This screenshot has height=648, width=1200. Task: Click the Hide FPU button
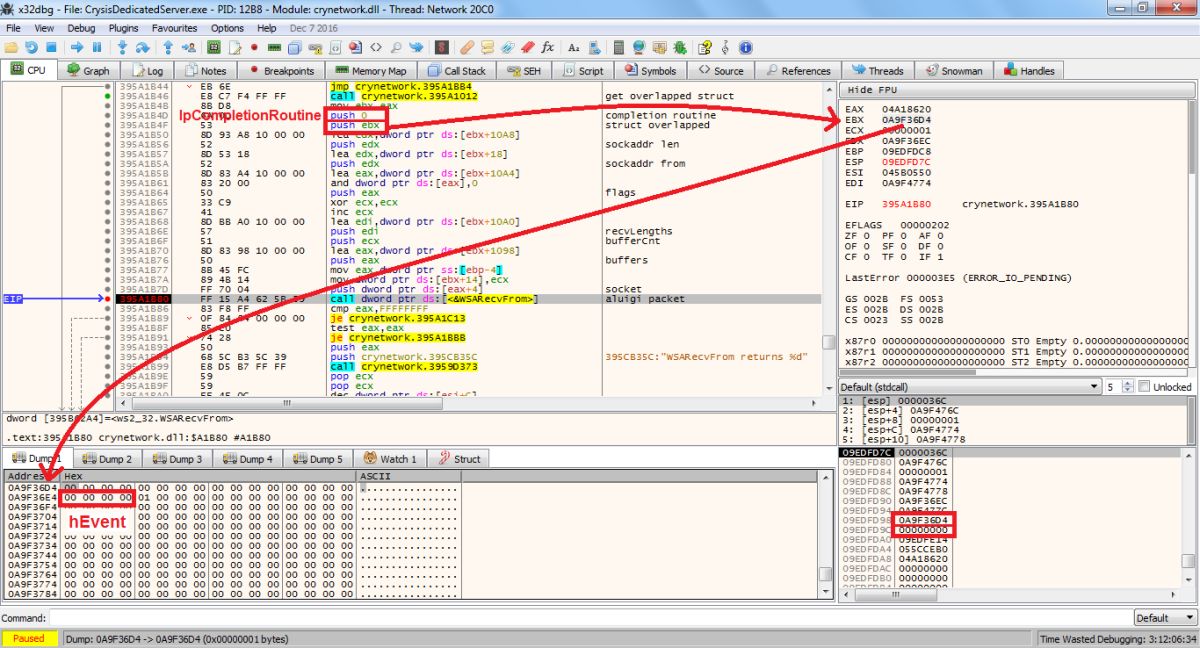point(1017,90)
